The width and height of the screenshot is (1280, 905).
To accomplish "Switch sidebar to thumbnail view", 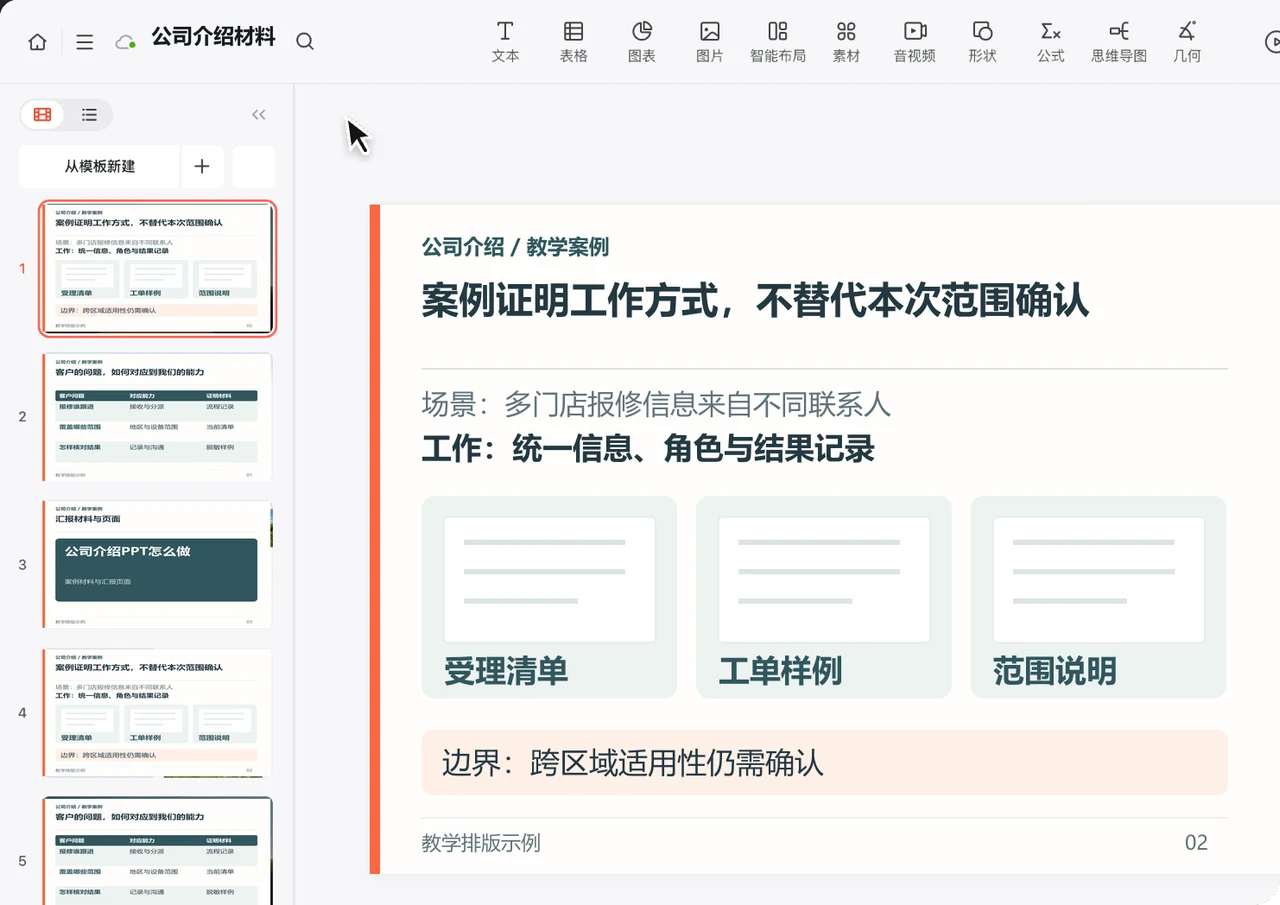I will click(x=42, y=115).
